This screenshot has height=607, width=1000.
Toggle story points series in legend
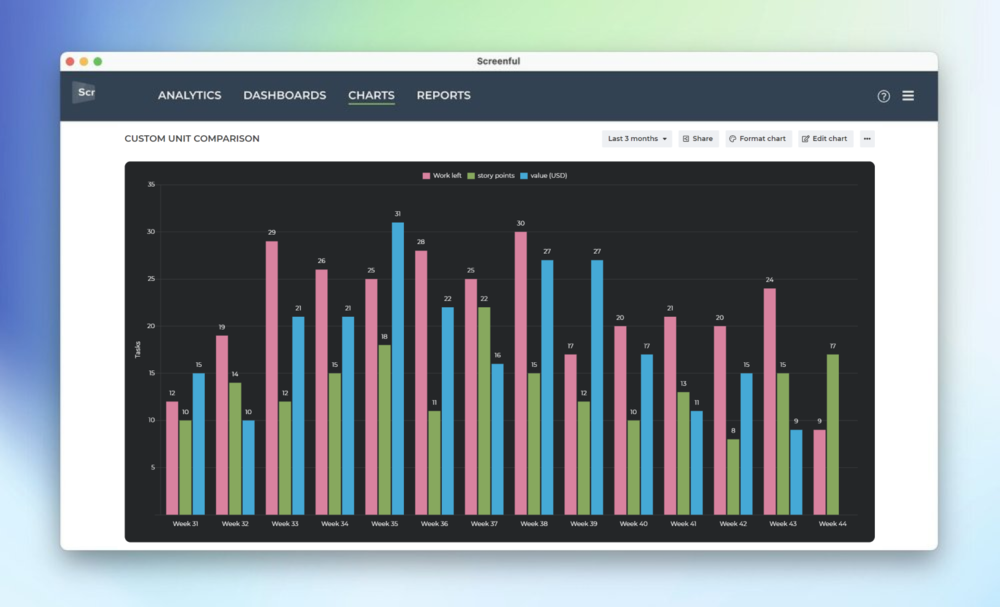(490, 175)
